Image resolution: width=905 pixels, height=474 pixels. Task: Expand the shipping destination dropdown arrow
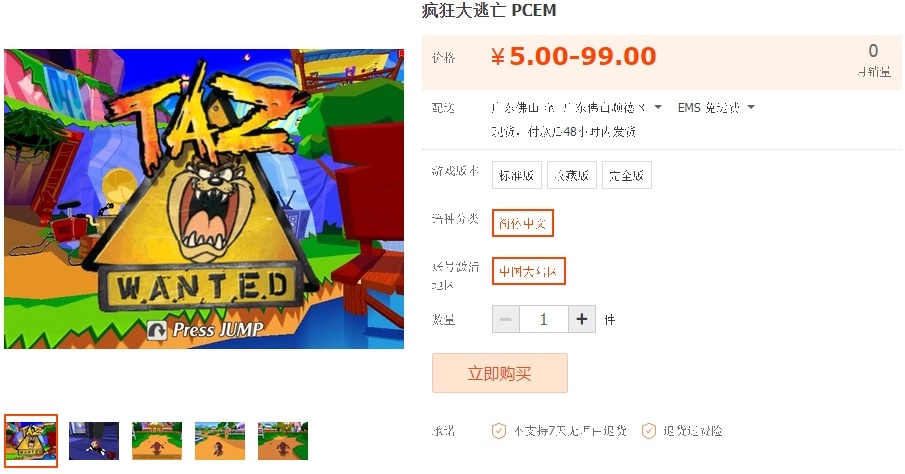[658, 107]
